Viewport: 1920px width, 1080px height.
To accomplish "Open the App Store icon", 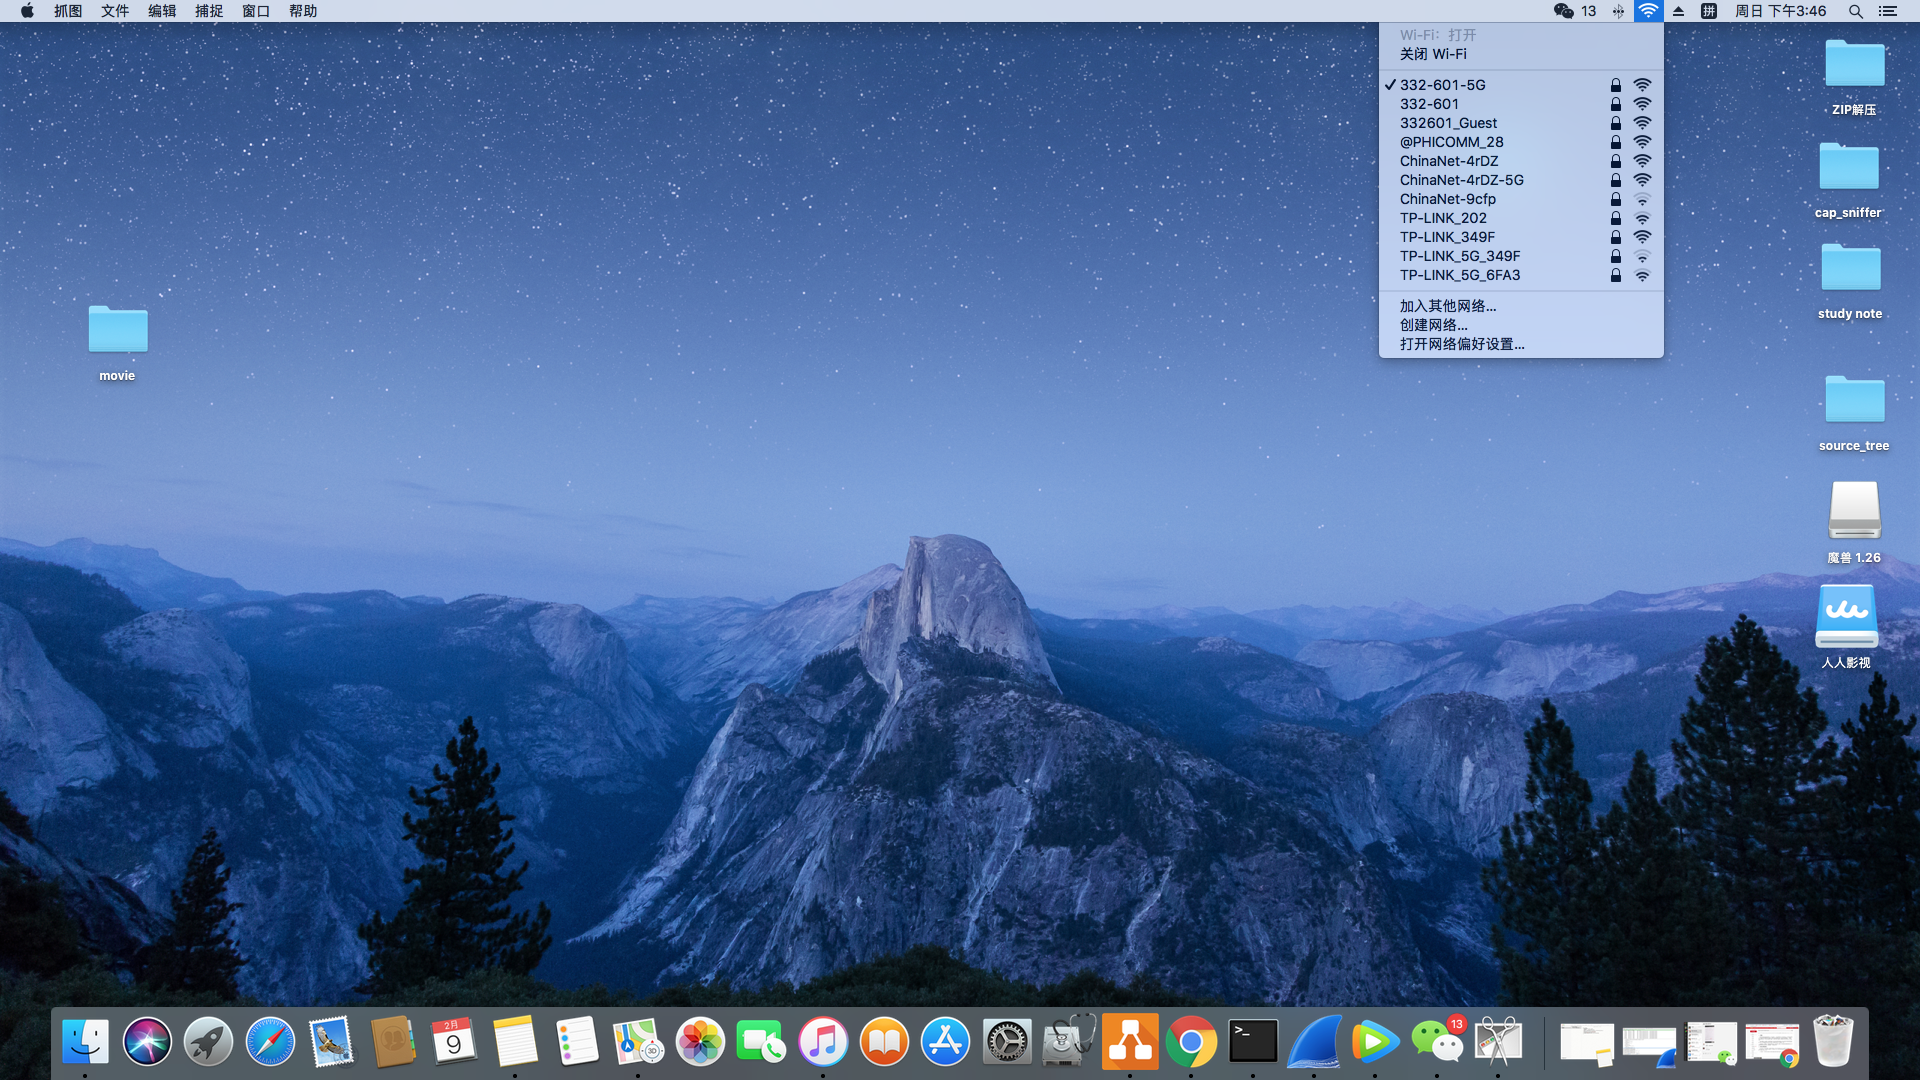I will pos(945,1042).
